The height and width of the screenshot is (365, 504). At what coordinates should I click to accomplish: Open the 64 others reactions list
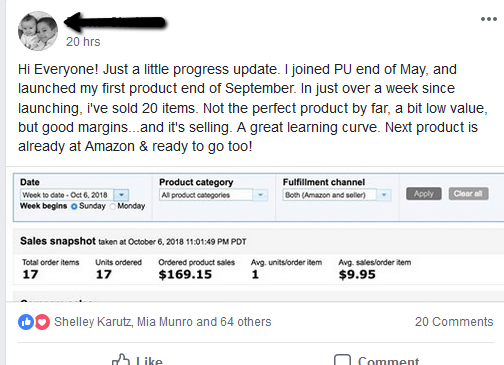[x=246, y=322]
